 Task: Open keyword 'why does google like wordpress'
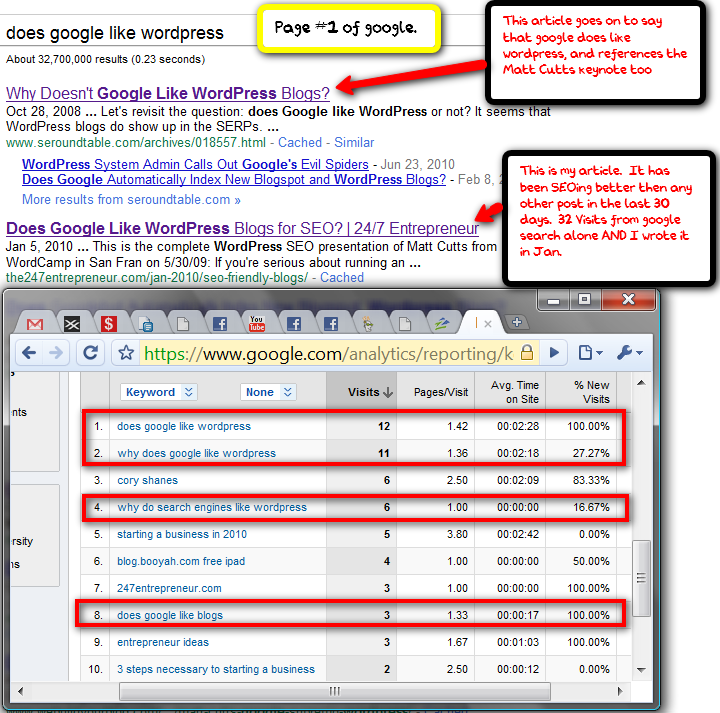[197, 454]
